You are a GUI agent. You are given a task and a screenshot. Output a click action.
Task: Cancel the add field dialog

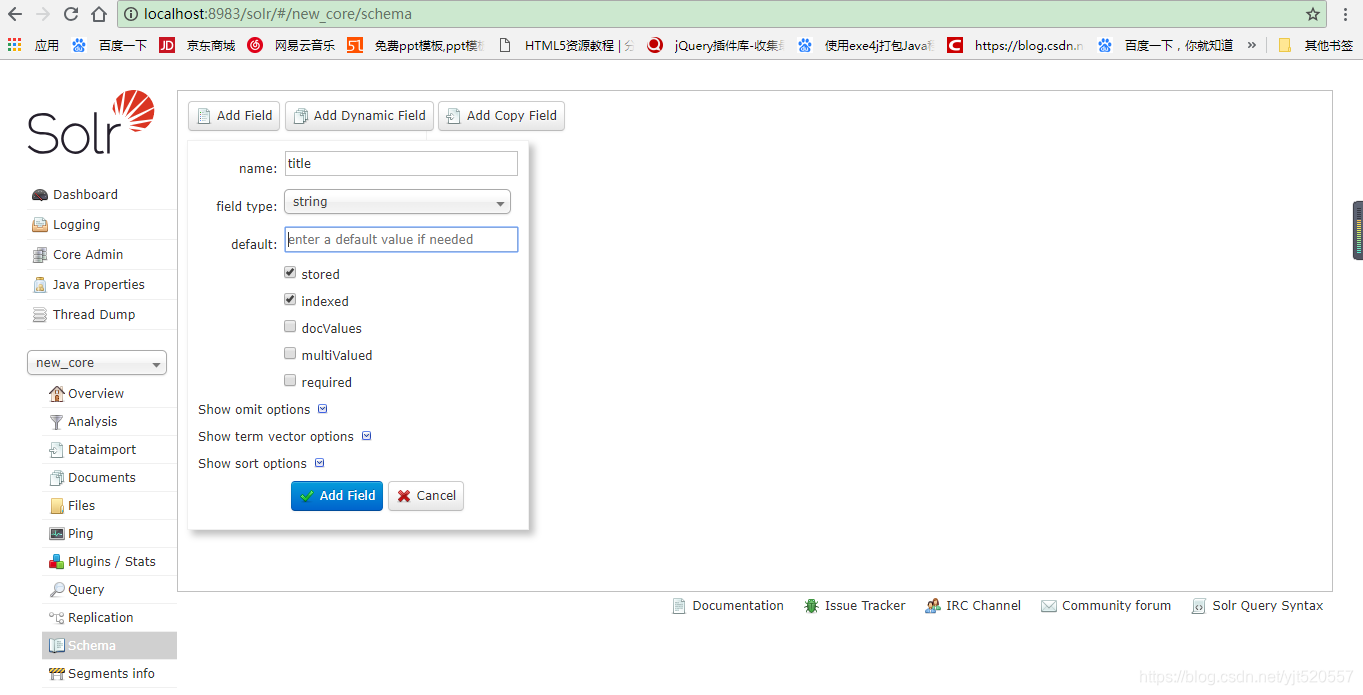click(426, 496)
